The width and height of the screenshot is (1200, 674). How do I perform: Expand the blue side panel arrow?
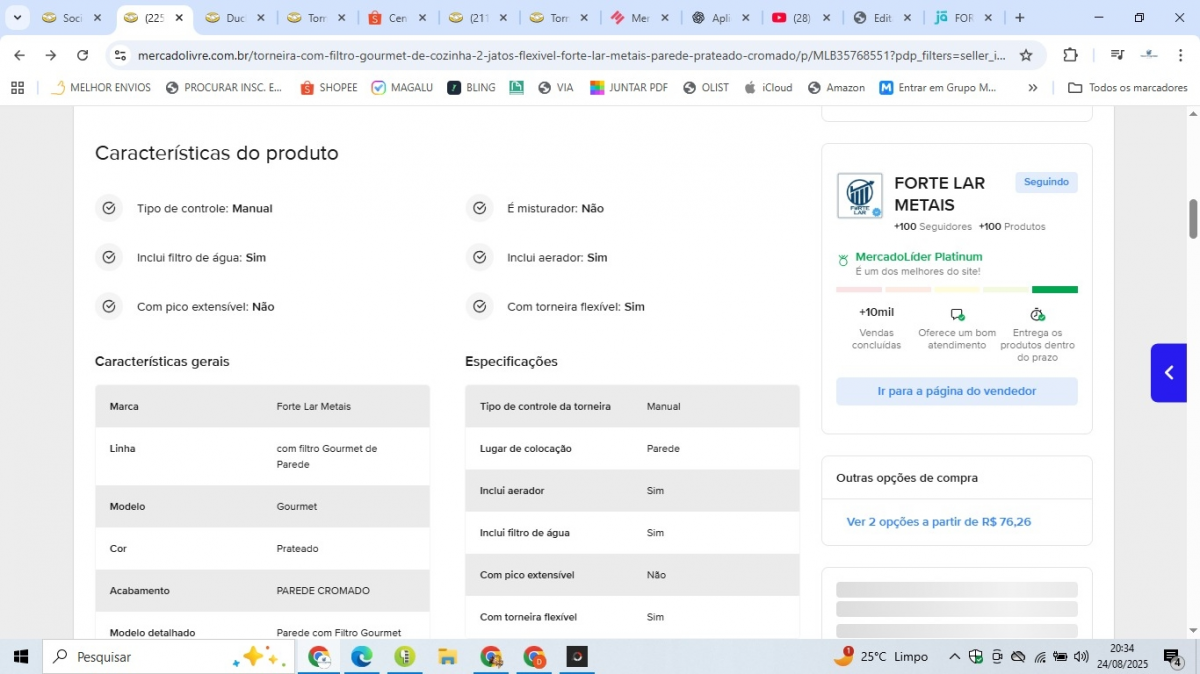pos(1169,373)
